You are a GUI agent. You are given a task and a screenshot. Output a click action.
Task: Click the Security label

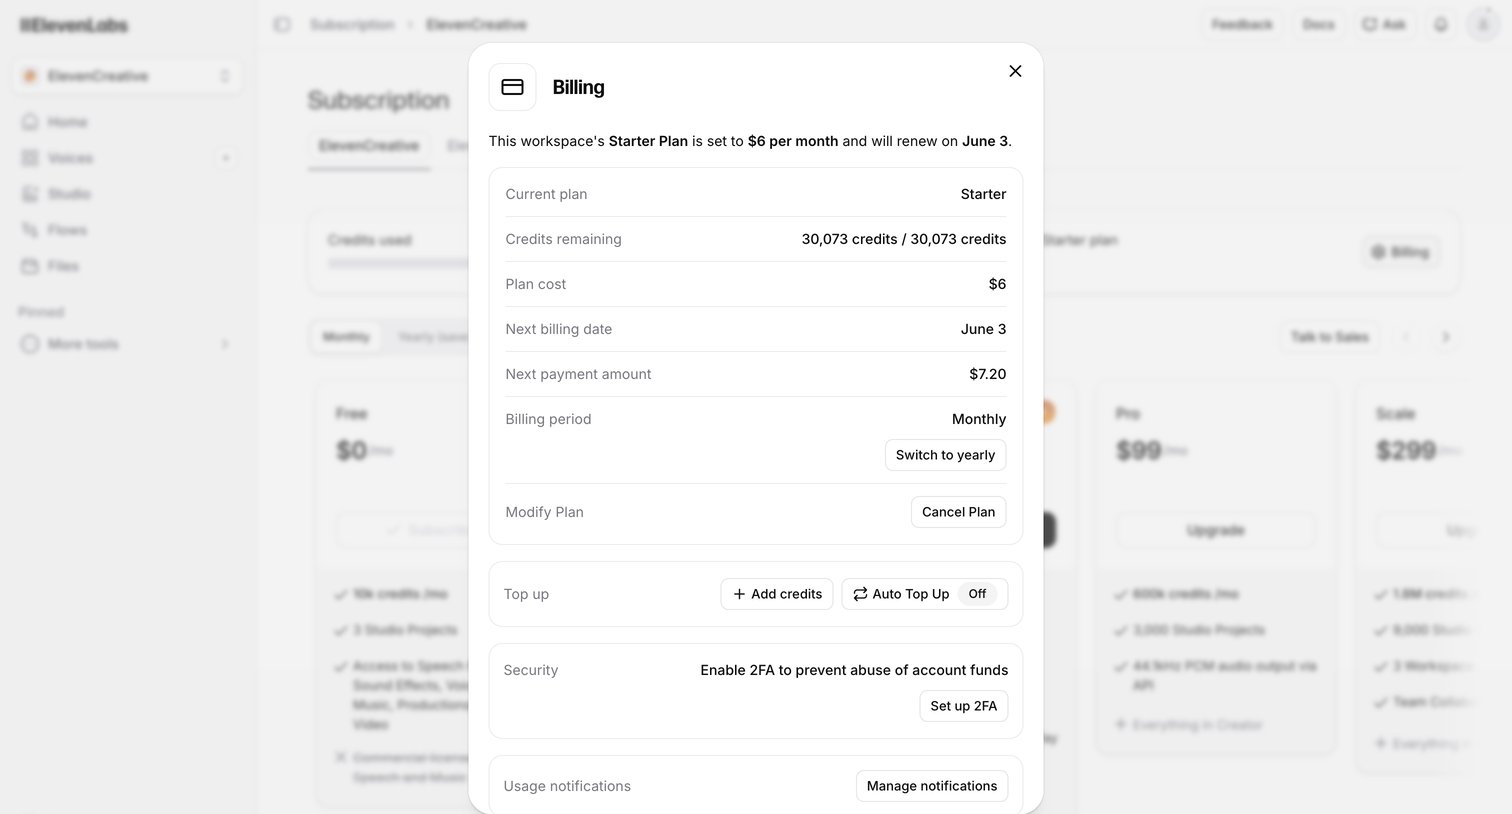pos(530,670)
